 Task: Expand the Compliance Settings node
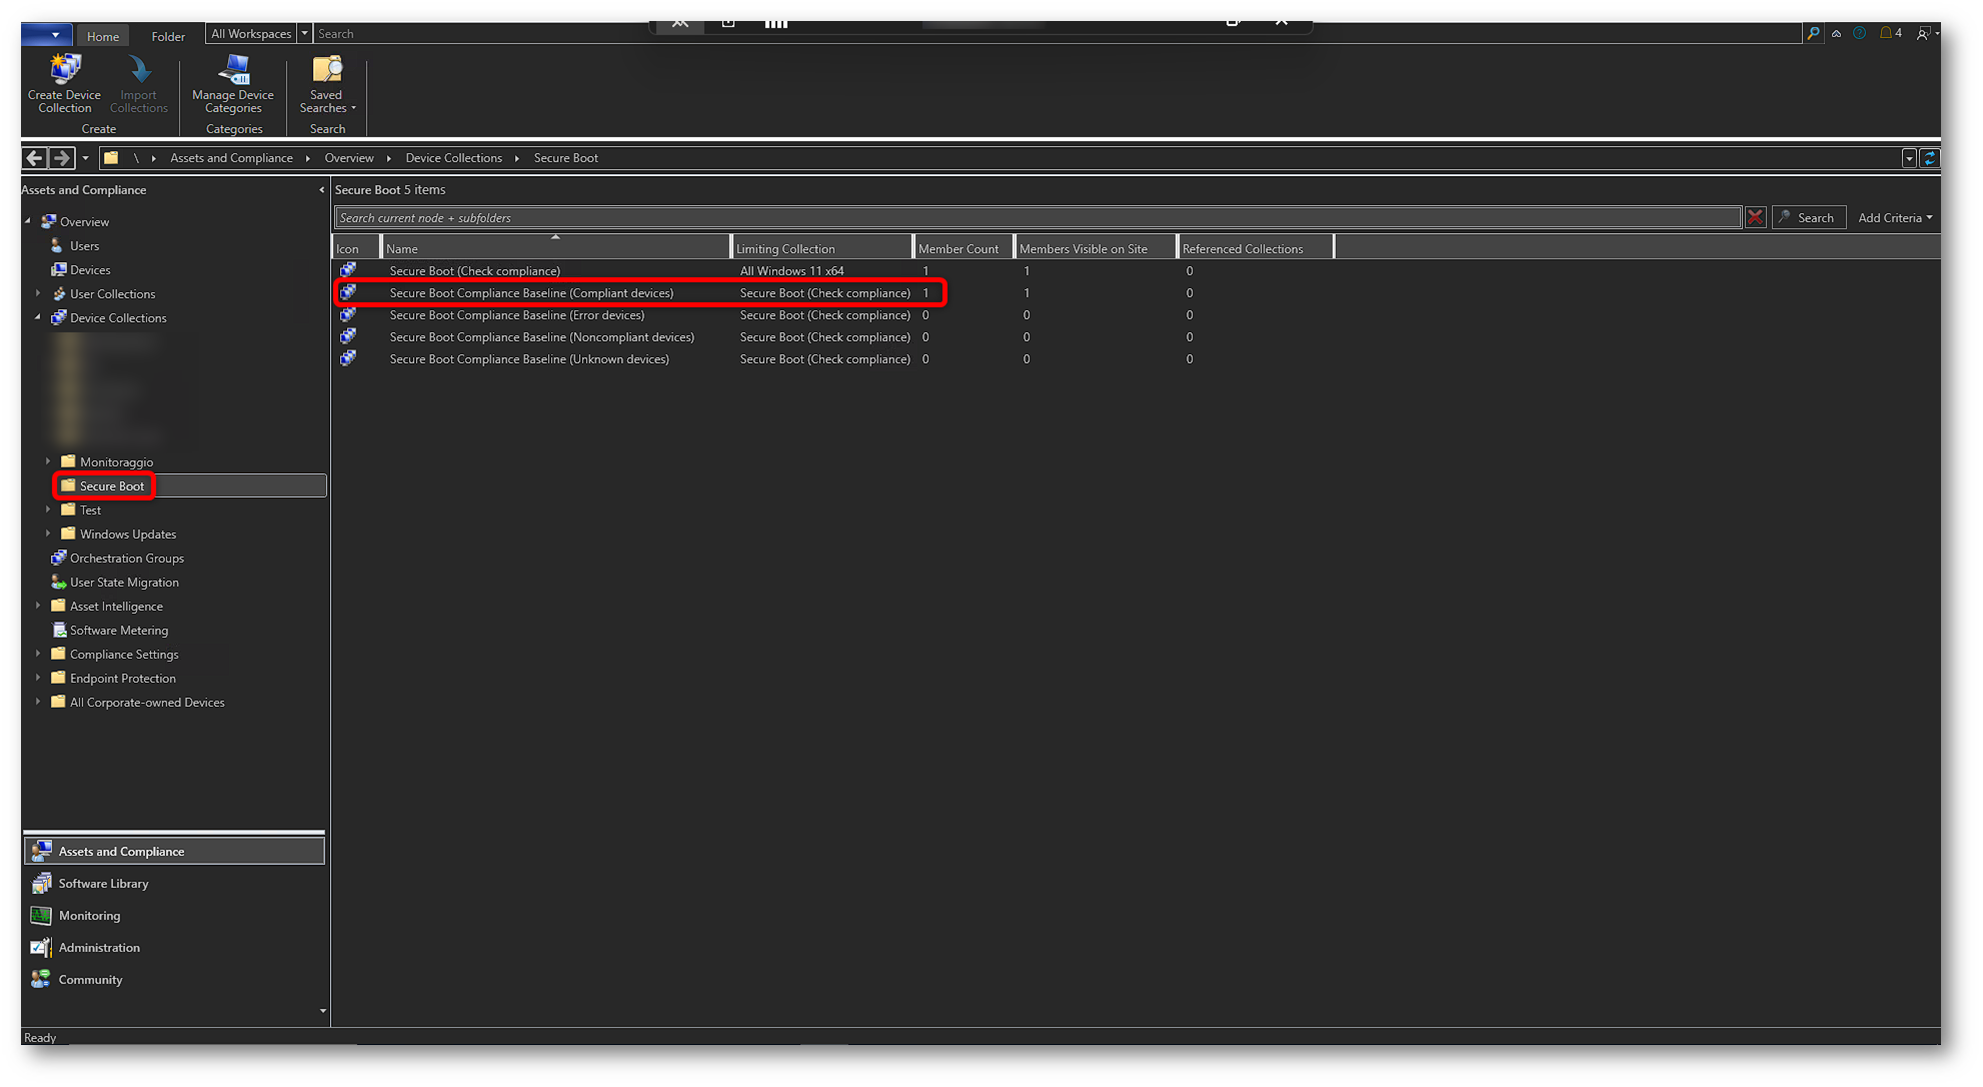(x=38, y=654)
